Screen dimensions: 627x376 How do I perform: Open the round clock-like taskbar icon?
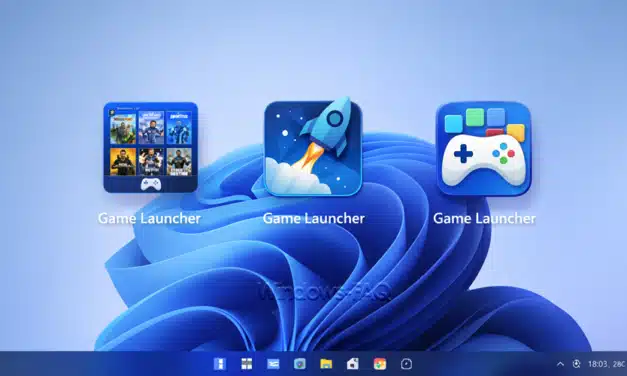406,364
